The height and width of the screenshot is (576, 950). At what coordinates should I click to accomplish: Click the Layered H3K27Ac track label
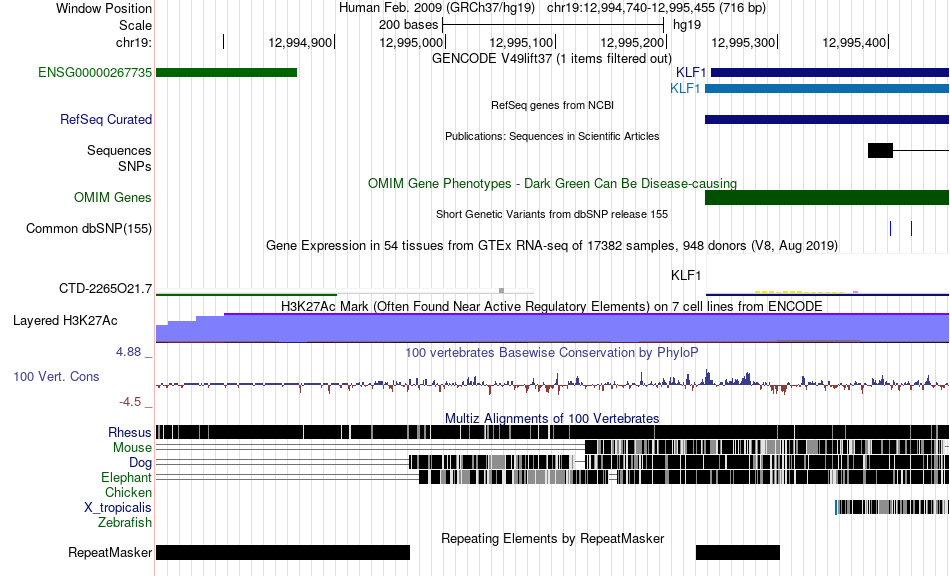pos(65,320)
